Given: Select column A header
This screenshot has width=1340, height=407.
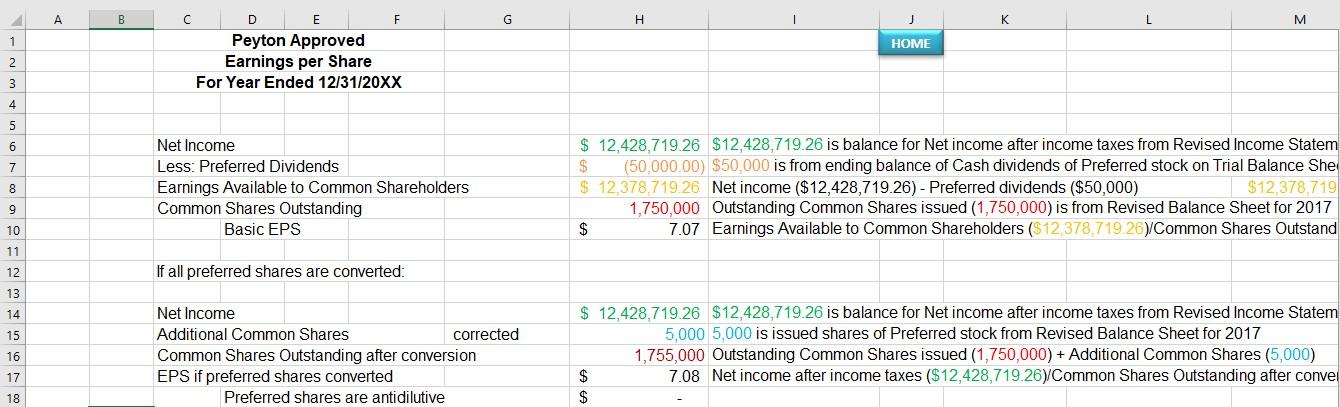Looking at the screenshot, I should click(56, 20).
